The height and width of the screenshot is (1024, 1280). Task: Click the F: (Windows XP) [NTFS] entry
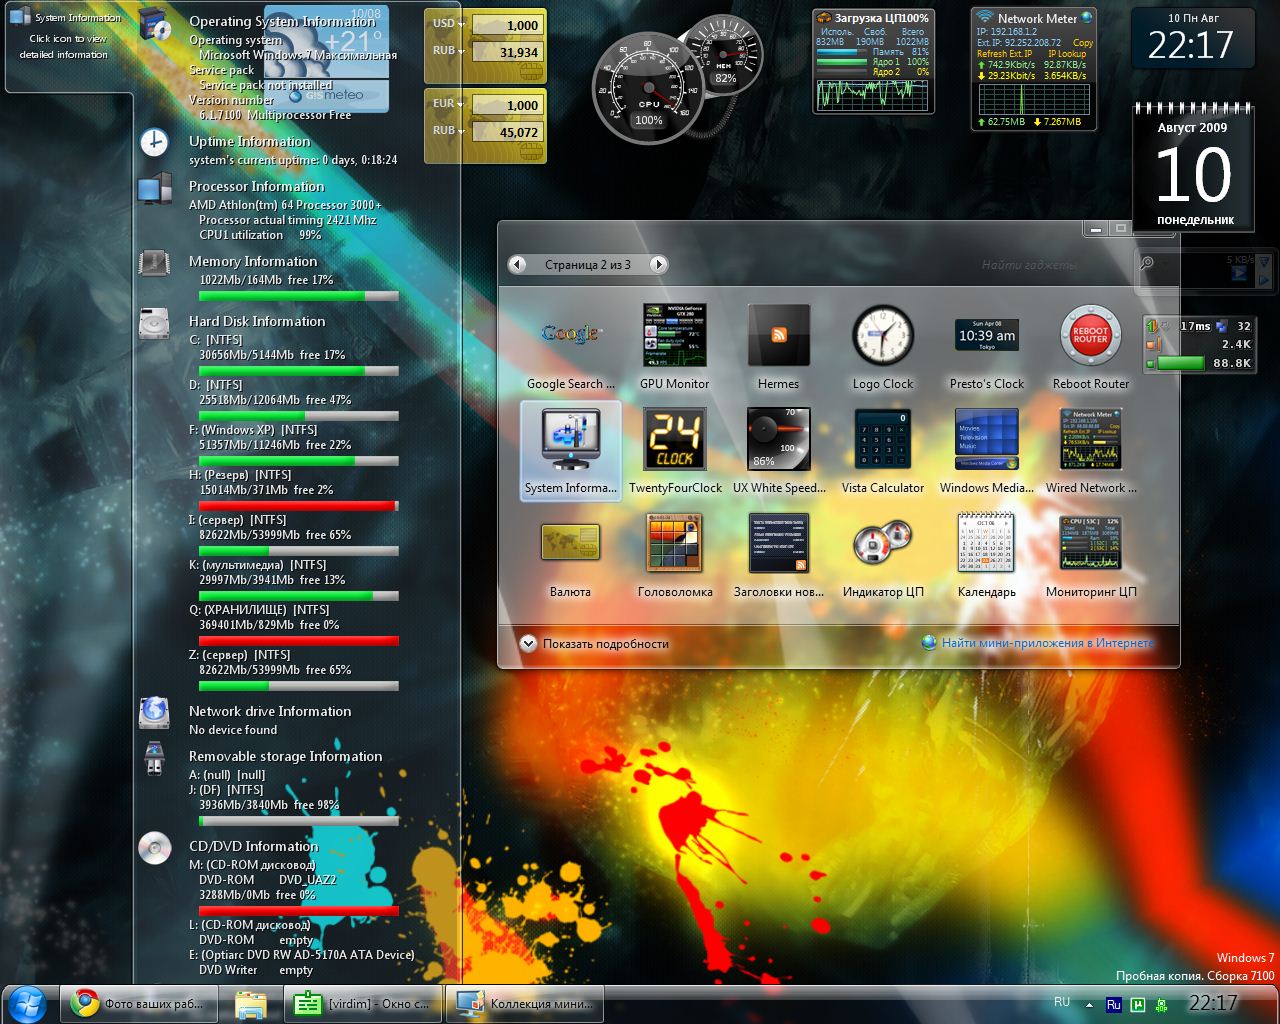(254, 430)
